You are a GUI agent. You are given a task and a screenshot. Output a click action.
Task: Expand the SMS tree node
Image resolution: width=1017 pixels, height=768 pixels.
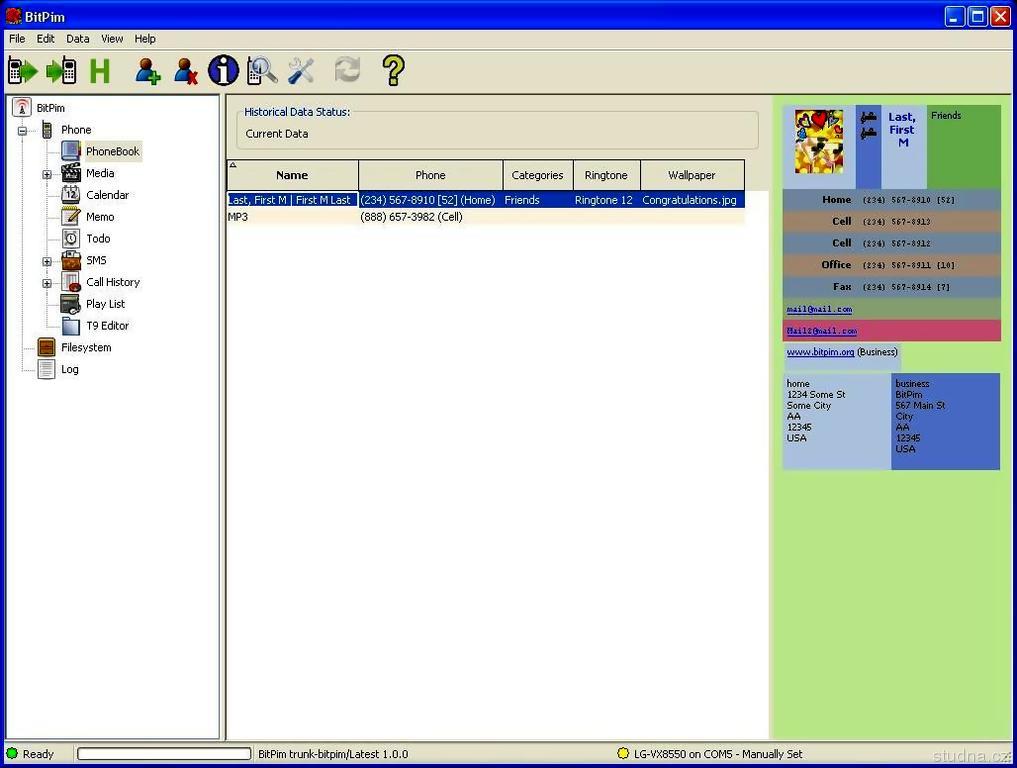pyautogui.click(x=47, y=262)
